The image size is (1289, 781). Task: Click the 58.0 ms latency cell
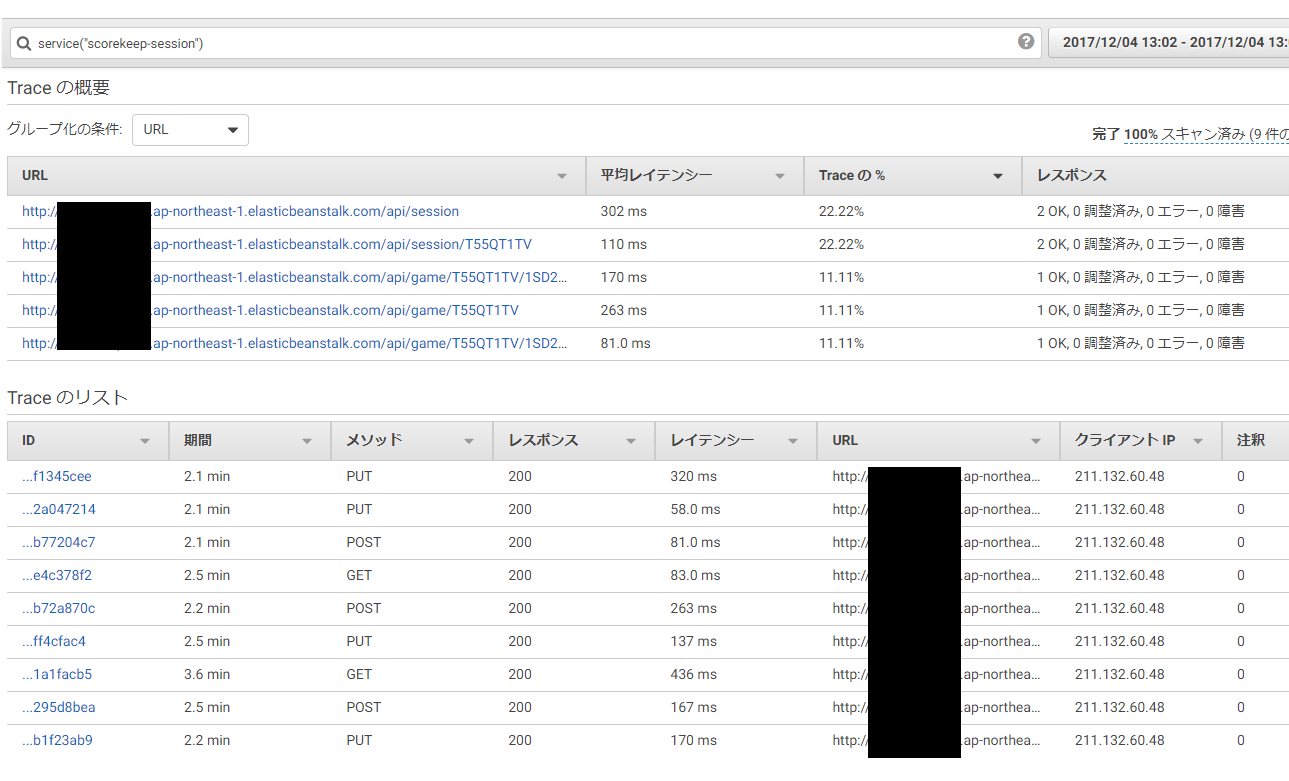[x=695, y=509]
